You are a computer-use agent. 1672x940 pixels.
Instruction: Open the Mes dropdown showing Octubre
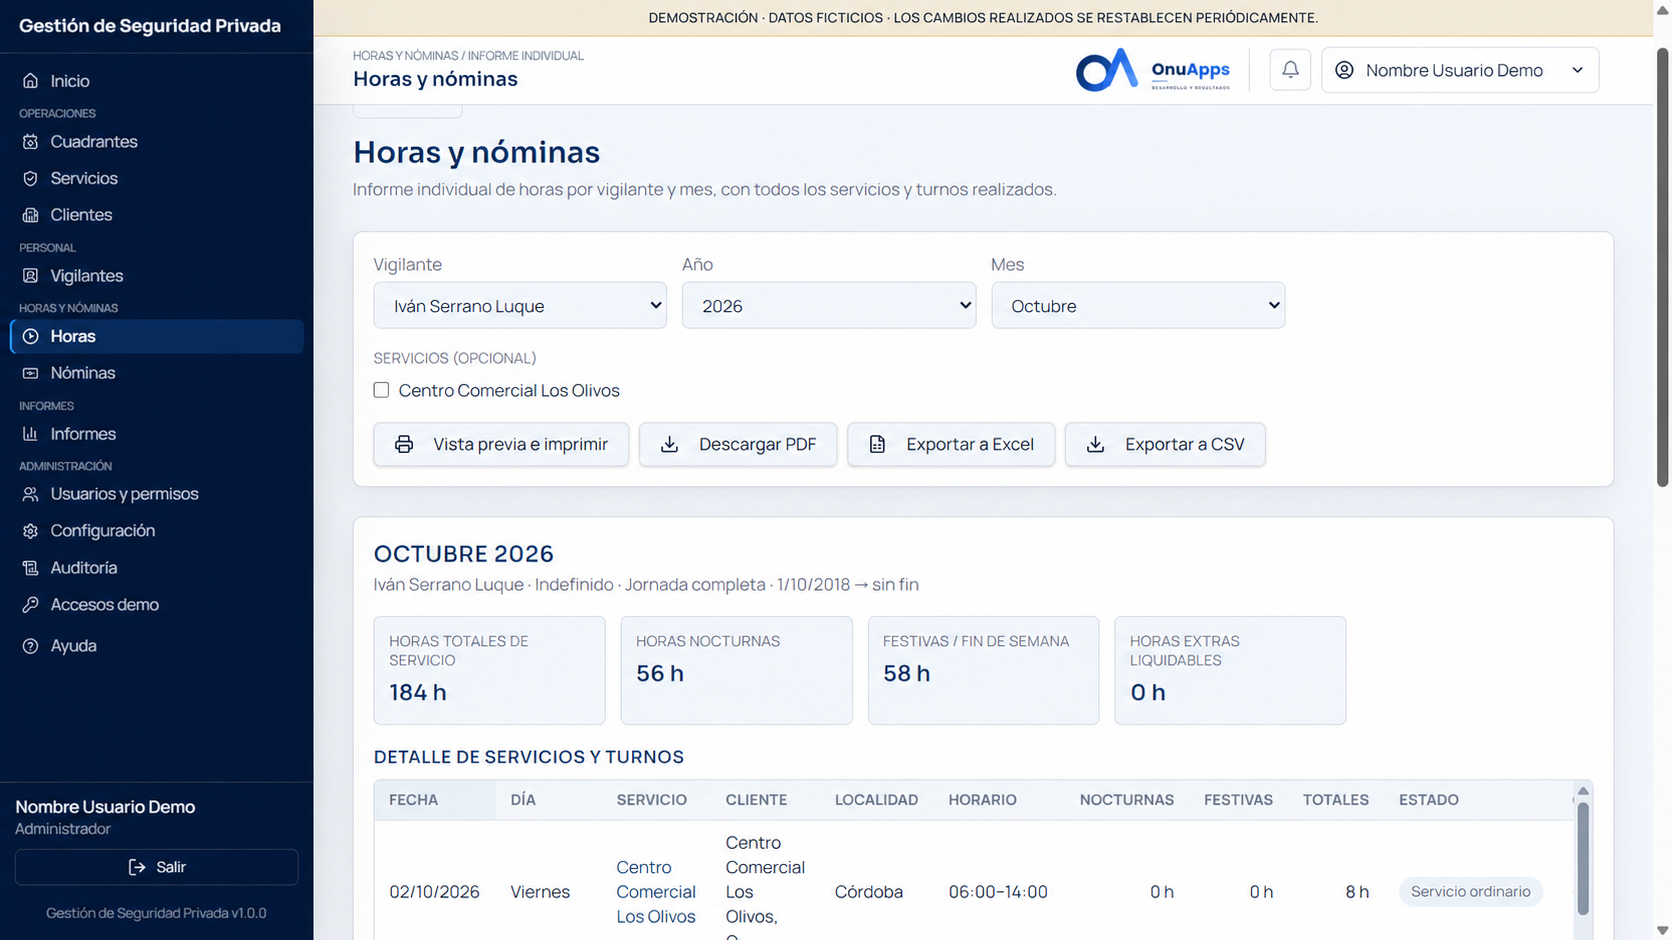click(1138, 305)
